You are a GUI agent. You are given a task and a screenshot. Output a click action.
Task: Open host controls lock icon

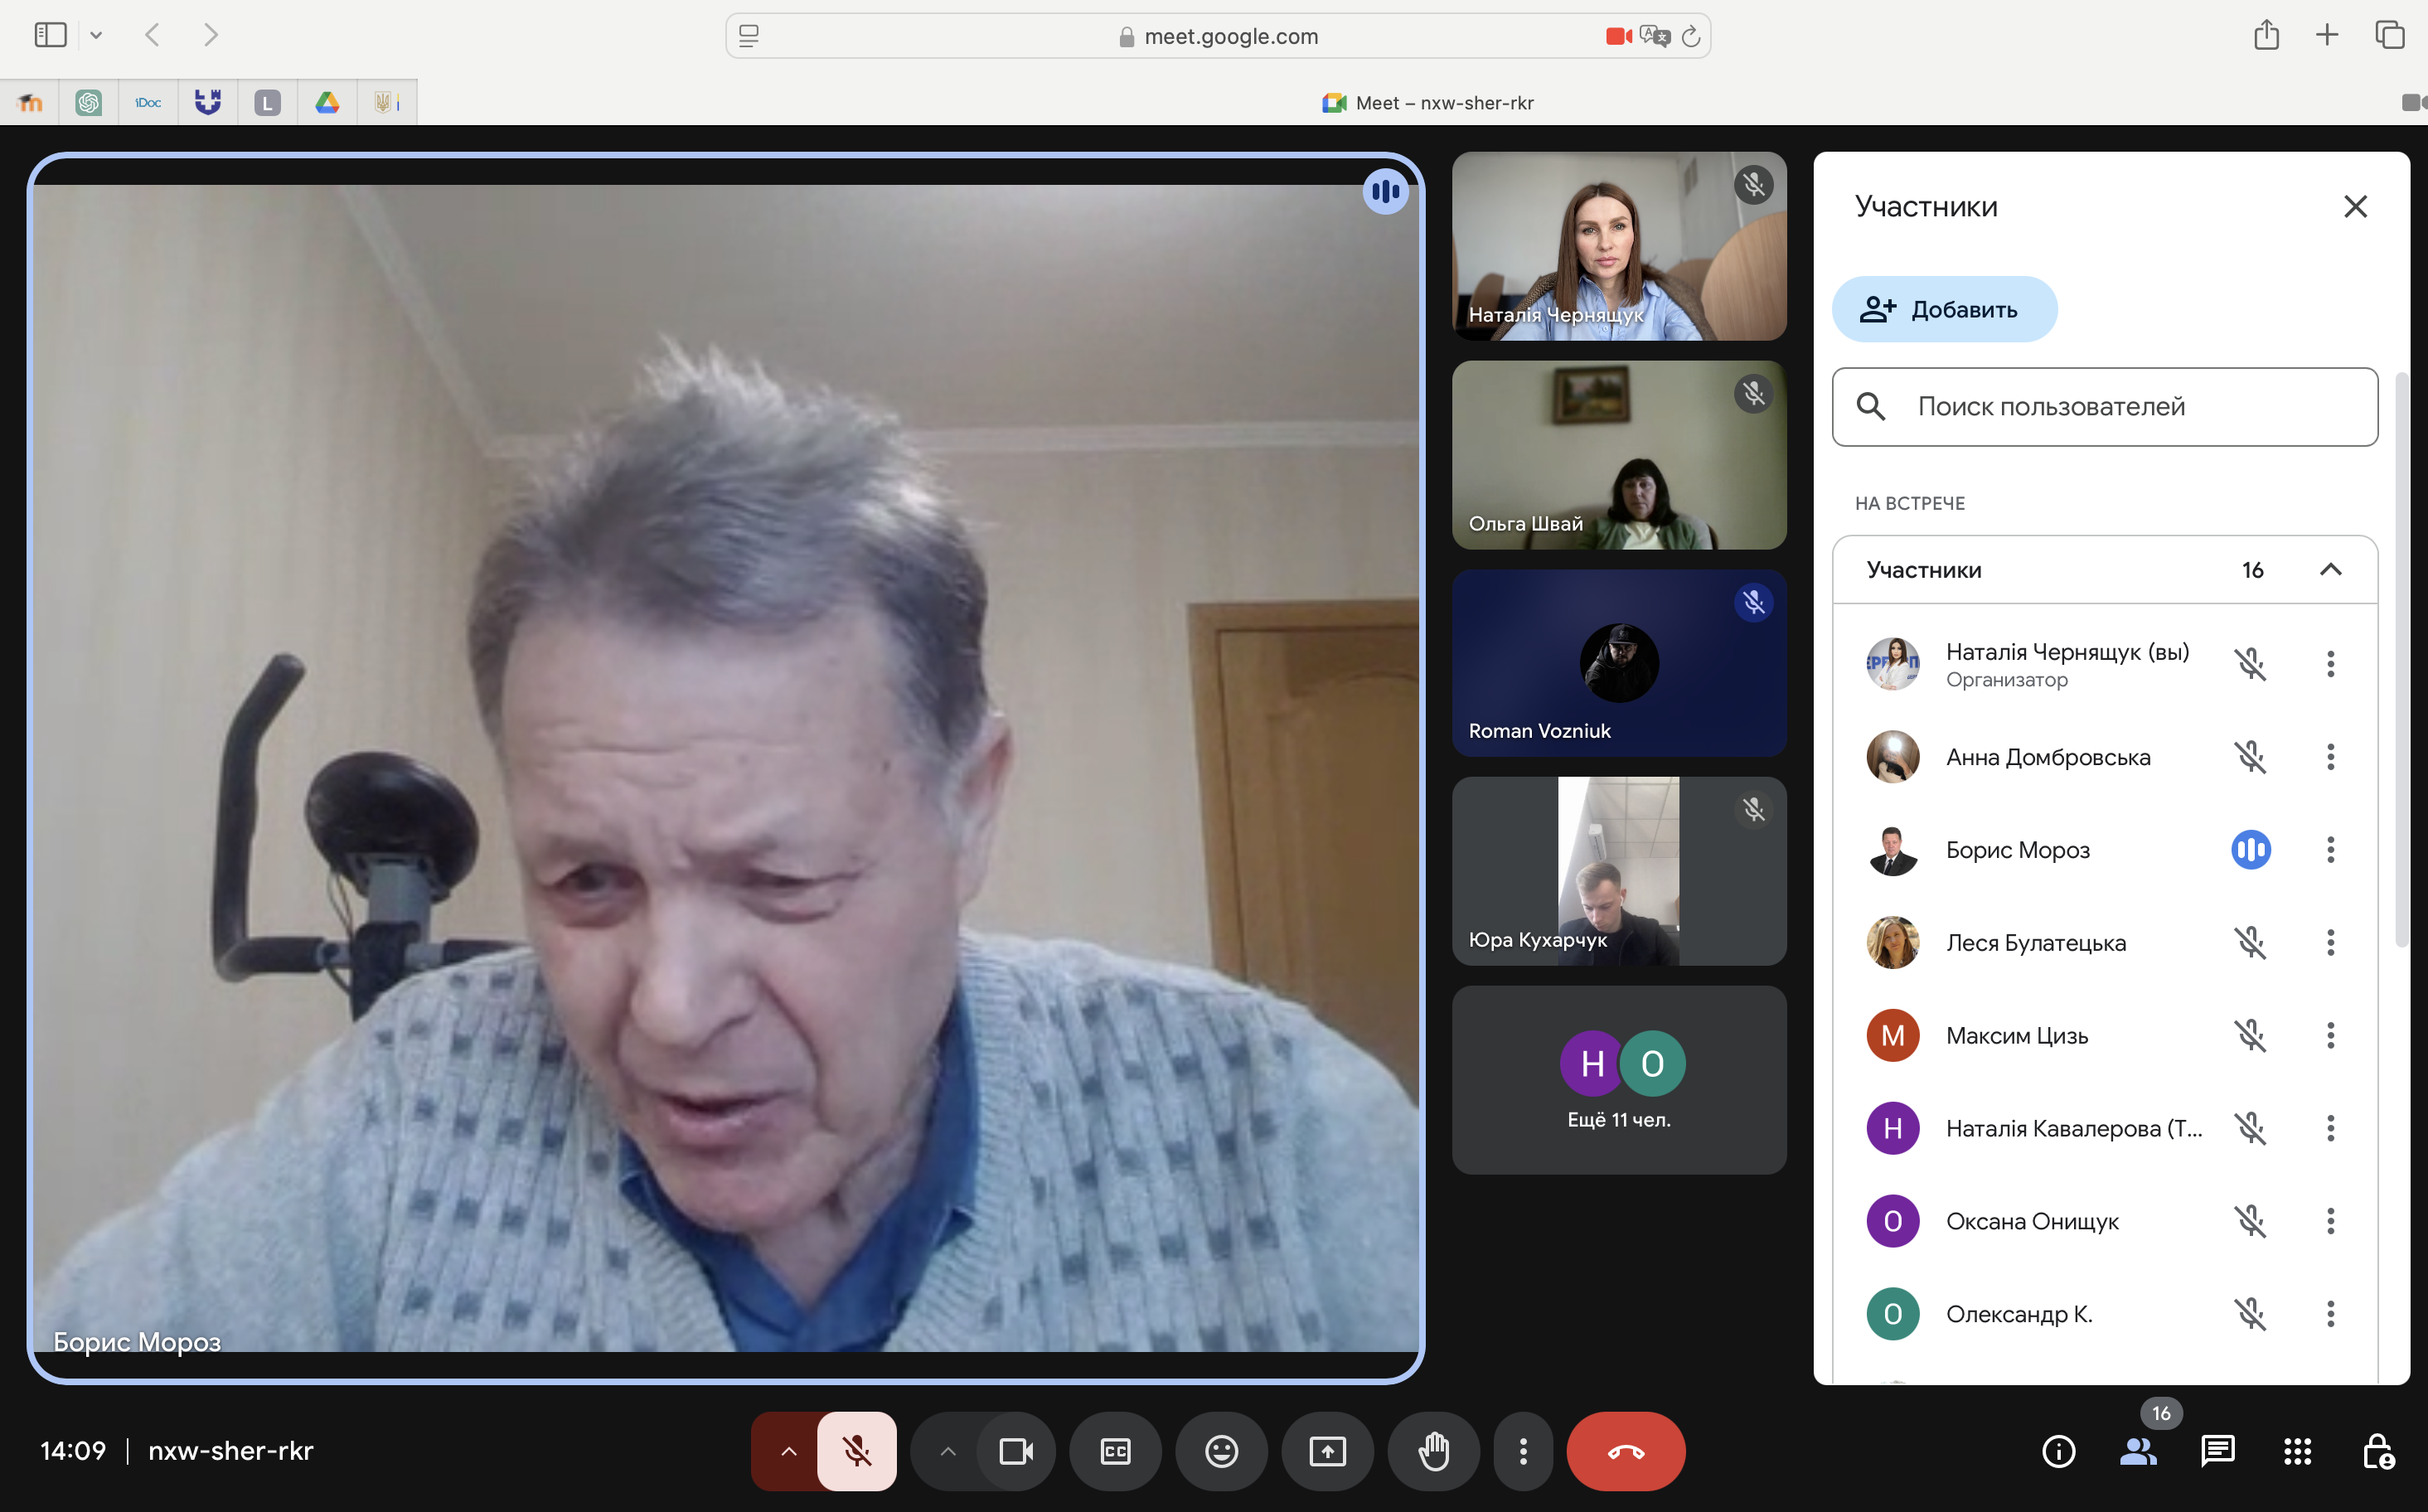[x=2377, y=1451]
